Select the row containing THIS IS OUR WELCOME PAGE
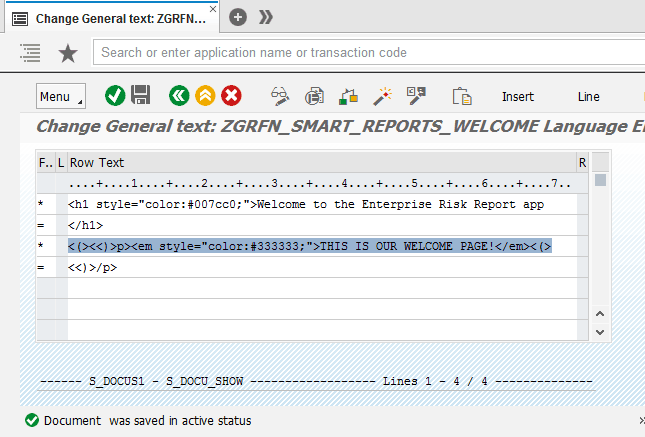The width and height of the screenshot is (645, 437). (x=310, y=246)
